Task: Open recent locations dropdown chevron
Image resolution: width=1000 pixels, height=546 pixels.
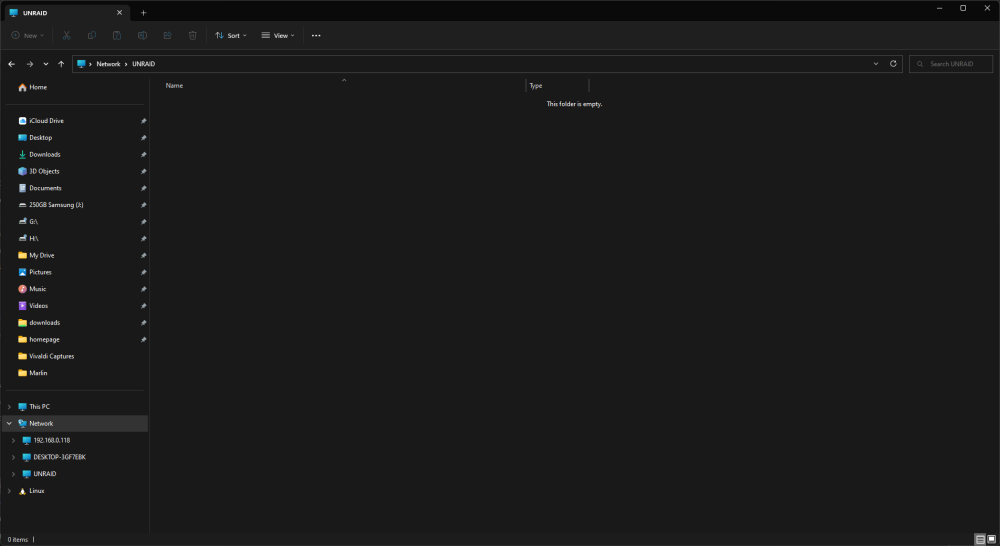Action: coord(46,64)
